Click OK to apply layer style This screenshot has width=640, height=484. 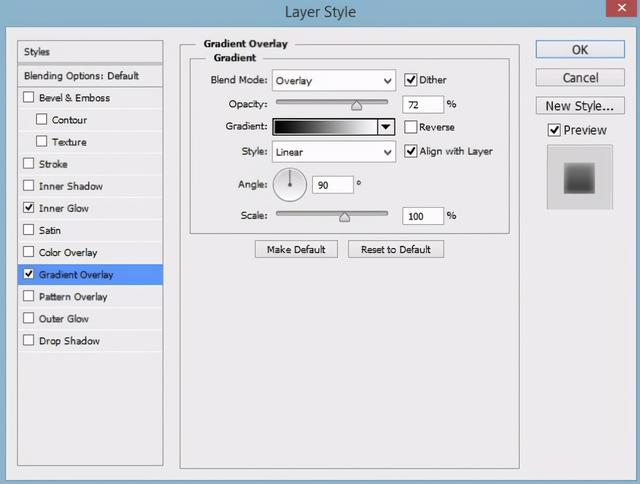click(x=580, y=49)
